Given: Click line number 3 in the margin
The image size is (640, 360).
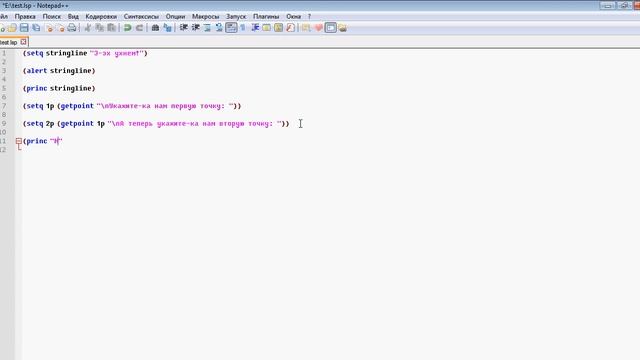Looking at the screenshot, I should pyautogui.click(x=4, y=71).
